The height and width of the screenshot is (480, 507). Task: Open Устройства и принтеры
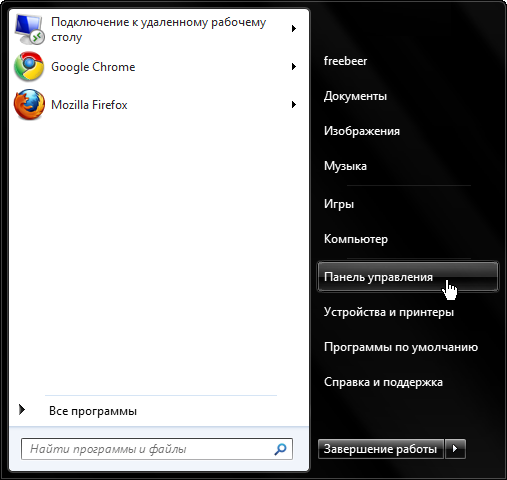point(389,312)
